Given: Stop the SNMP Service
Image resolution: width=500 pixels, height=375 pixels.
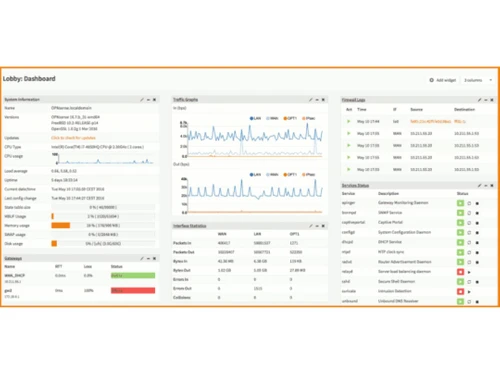Looking at the screenshot, I should click(477, 213).
